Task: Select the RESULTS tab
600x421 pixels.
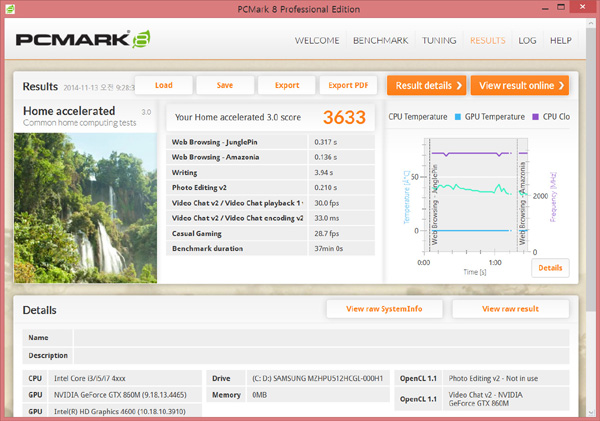Action: tap(488, 41)
